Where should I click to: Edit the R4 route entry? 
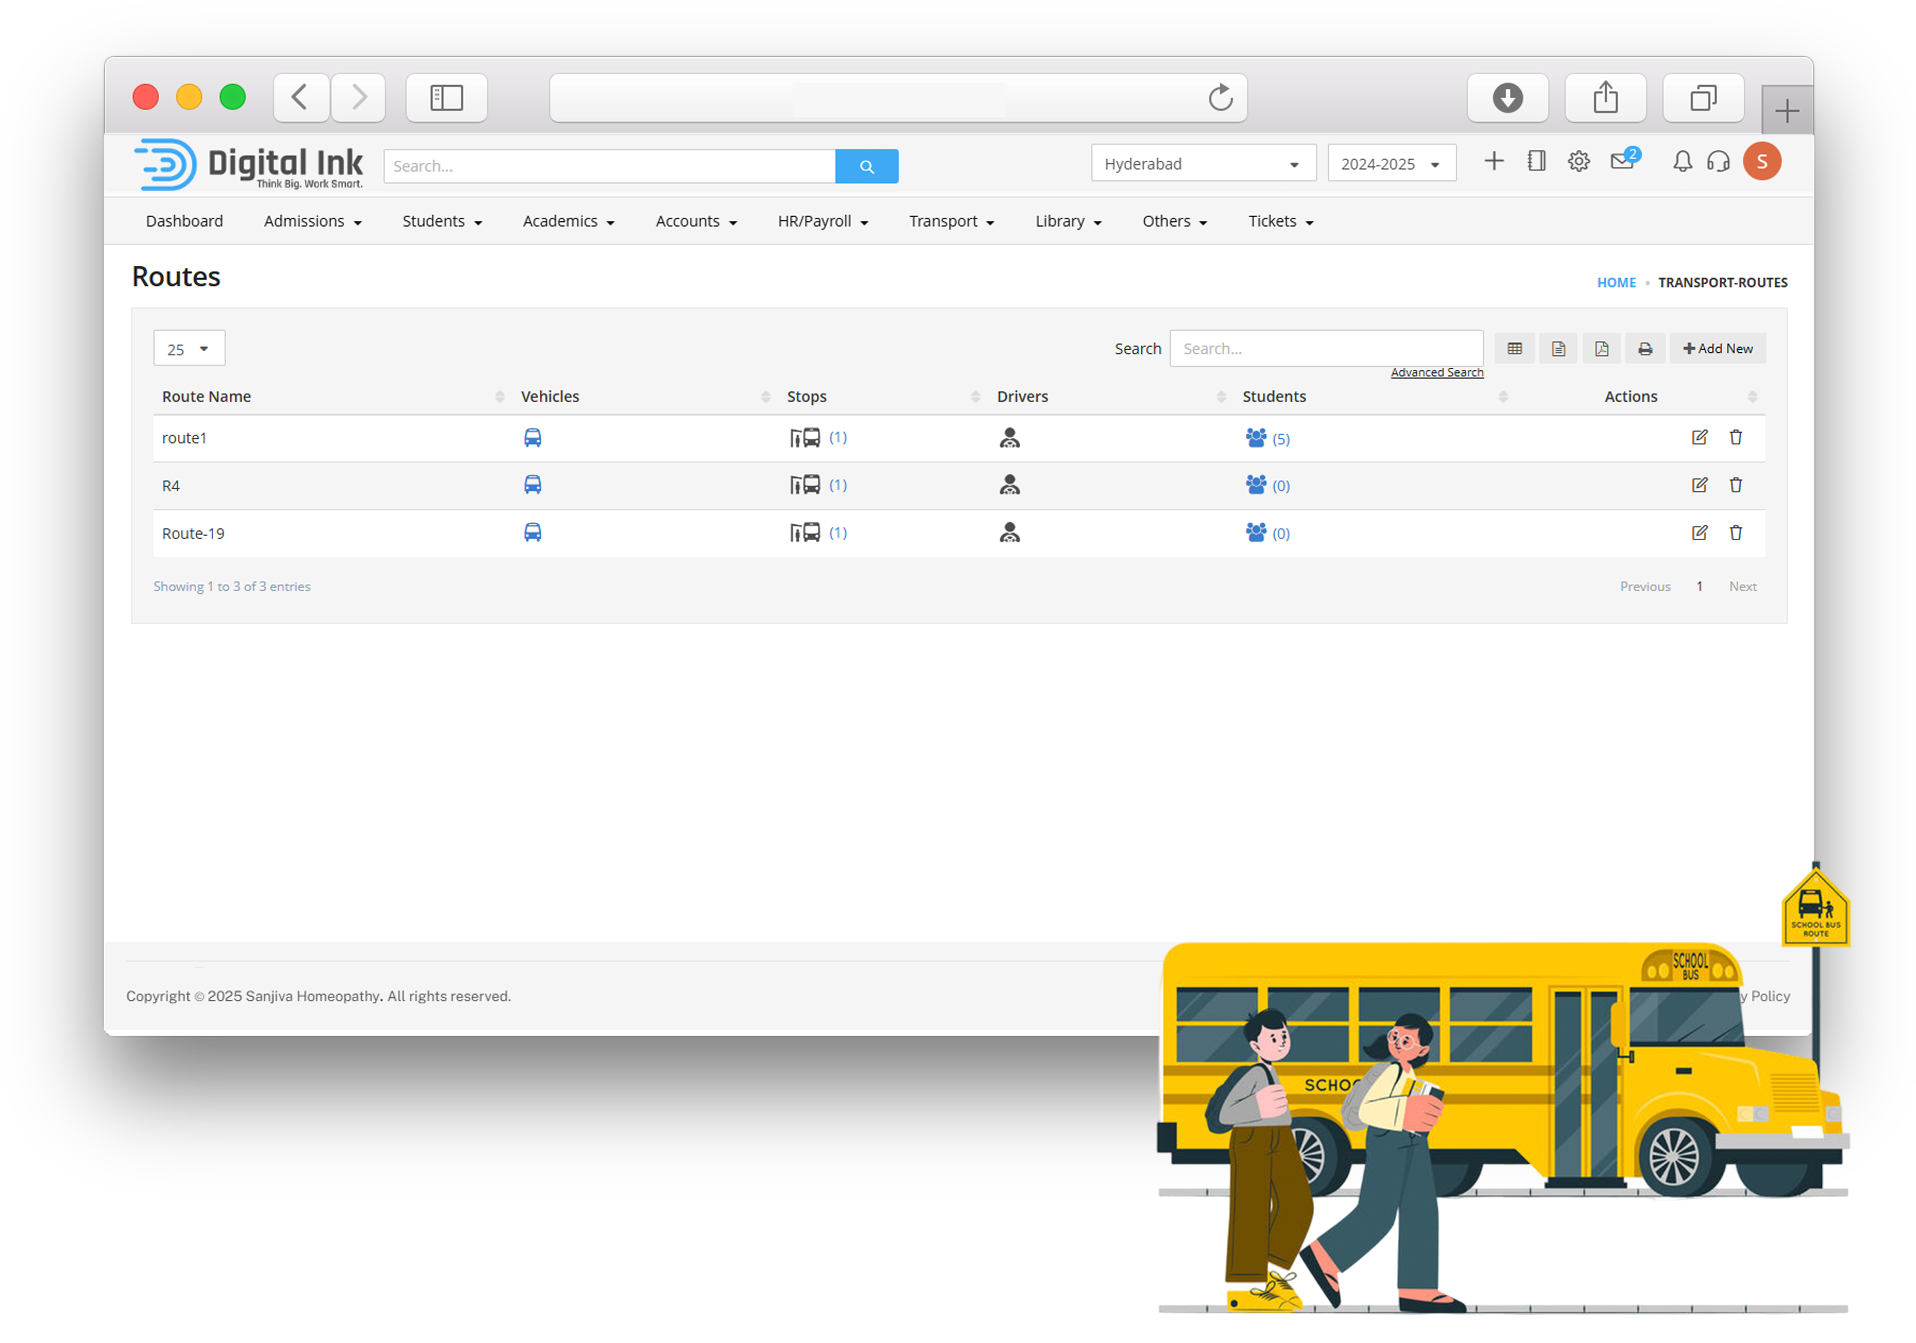pyautogui.click(x=1699, y=485)
